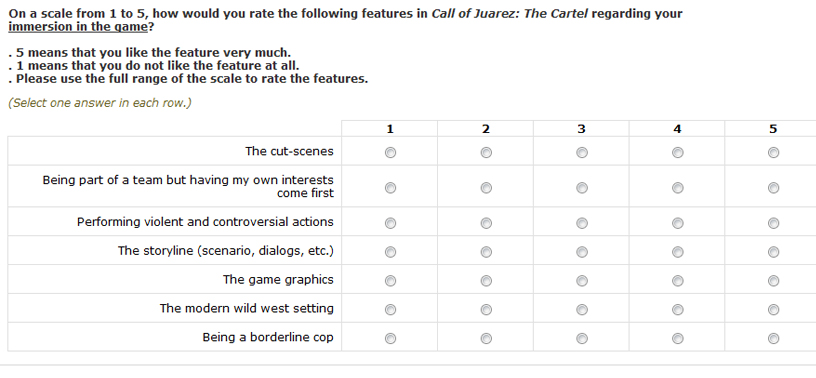Rate performing violent and controversial actions as 3

(x=582, y=223)
